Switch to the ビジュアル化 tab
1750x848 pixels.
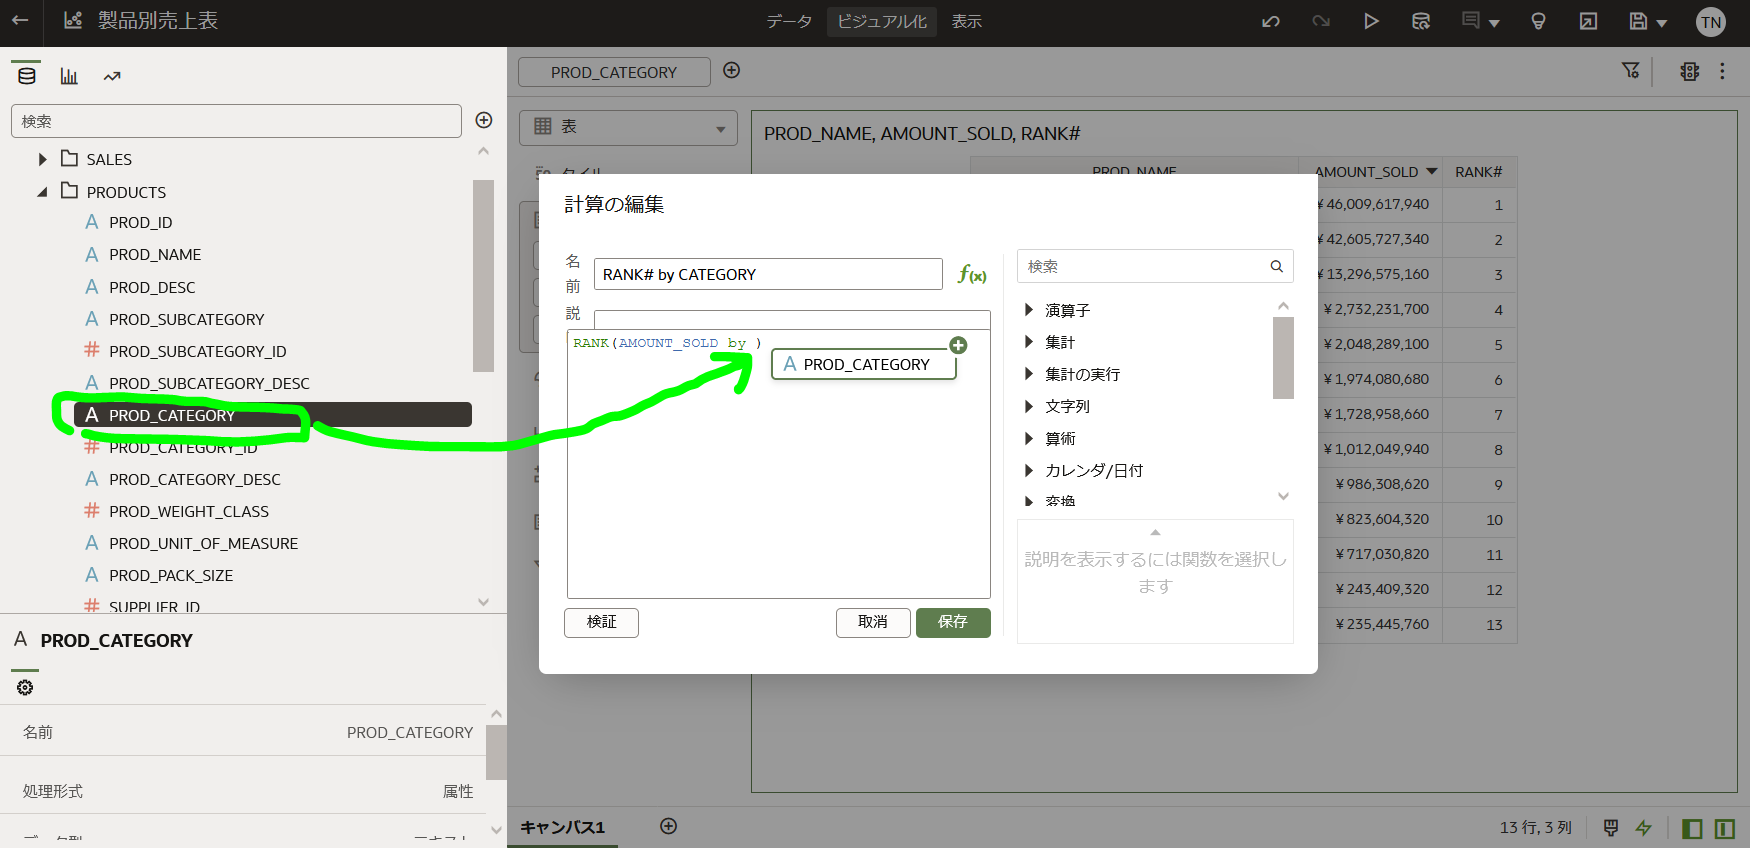(882, 21)
